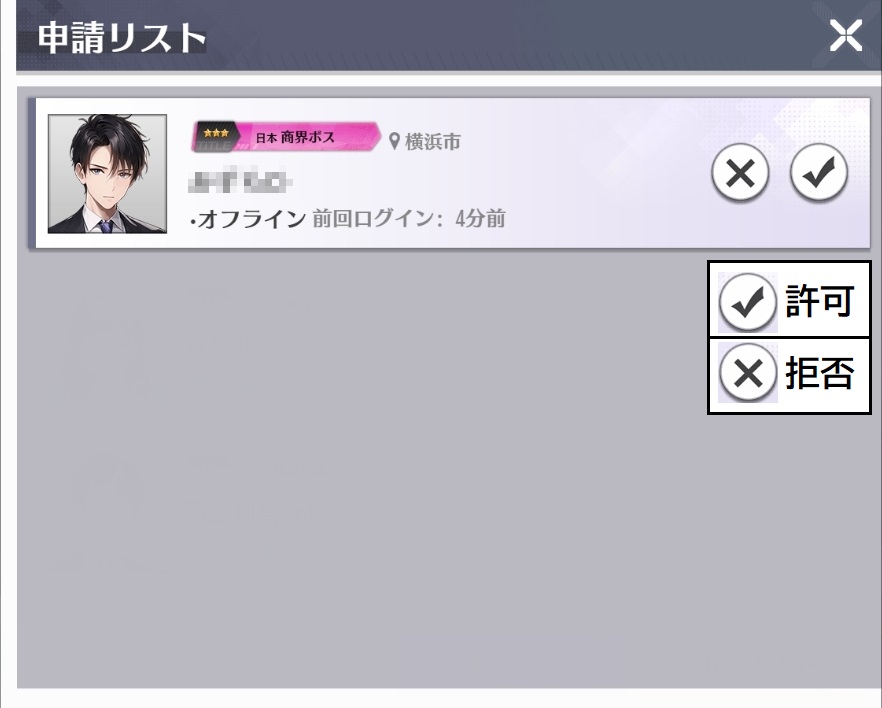882x708 pixels.
Task: Select the 拒否 label in the legend
Action: pos(820,373)
